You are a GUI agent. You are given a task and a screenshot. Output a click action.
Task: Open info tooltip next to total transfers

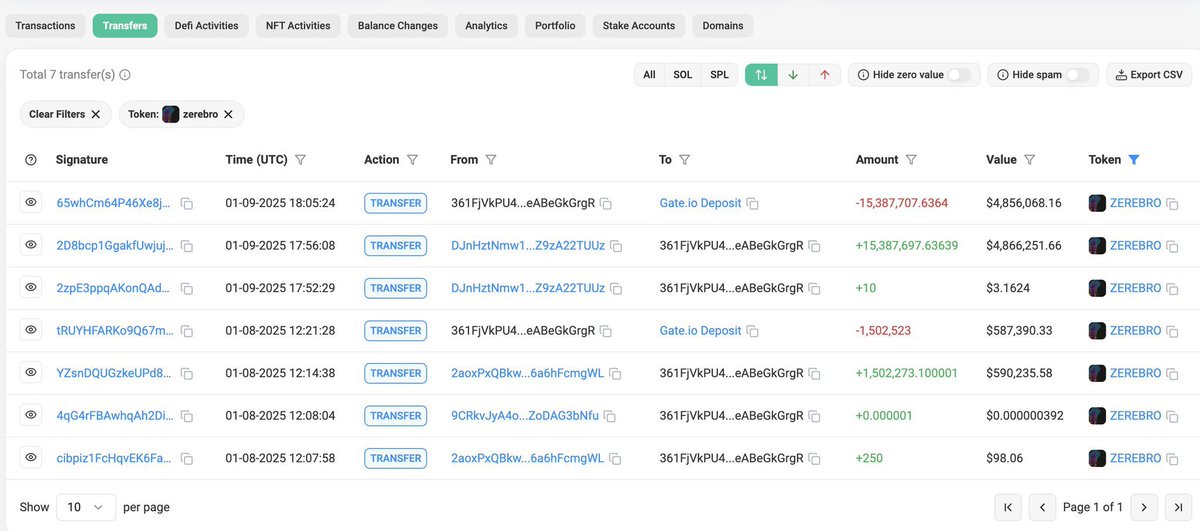tap(125, 75)
